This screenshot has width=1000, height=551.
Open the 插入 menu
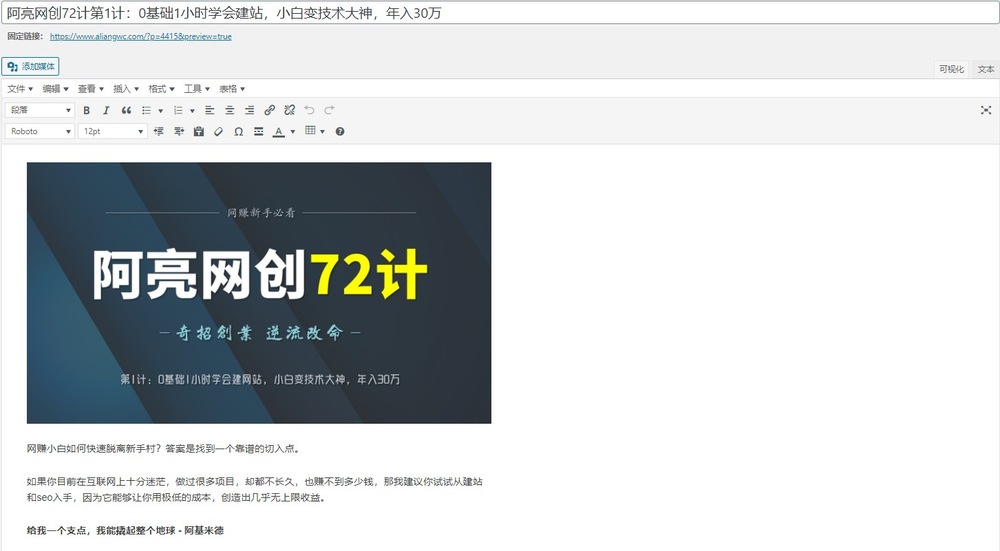(x=126, y=89)
